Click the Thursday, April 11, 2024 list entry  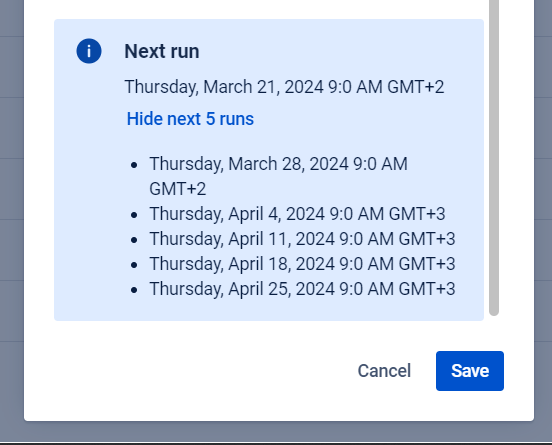302,239
